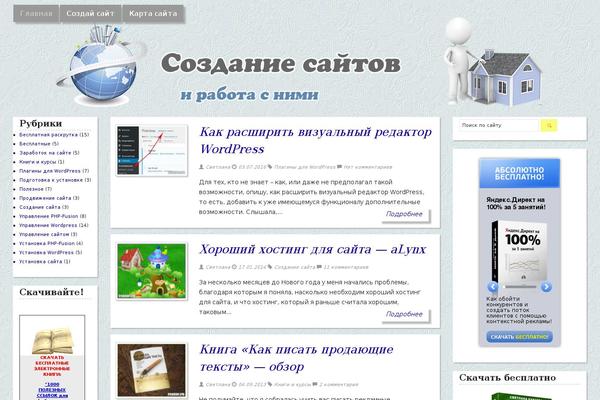Screen dimensions: 600x400
Task: Open the Главная menu item
Action: point(36,14)
